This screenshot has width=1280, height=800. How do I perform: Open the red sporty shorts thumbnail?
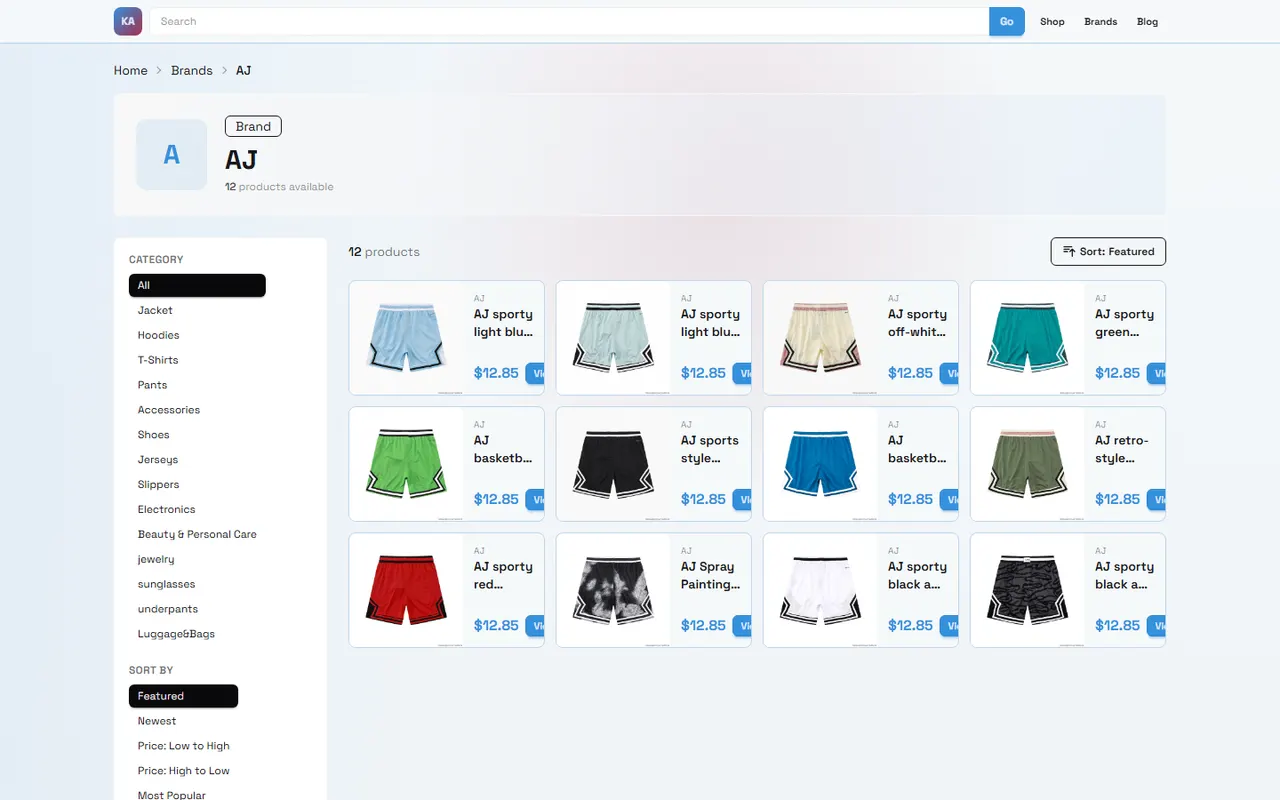[406, 590]
